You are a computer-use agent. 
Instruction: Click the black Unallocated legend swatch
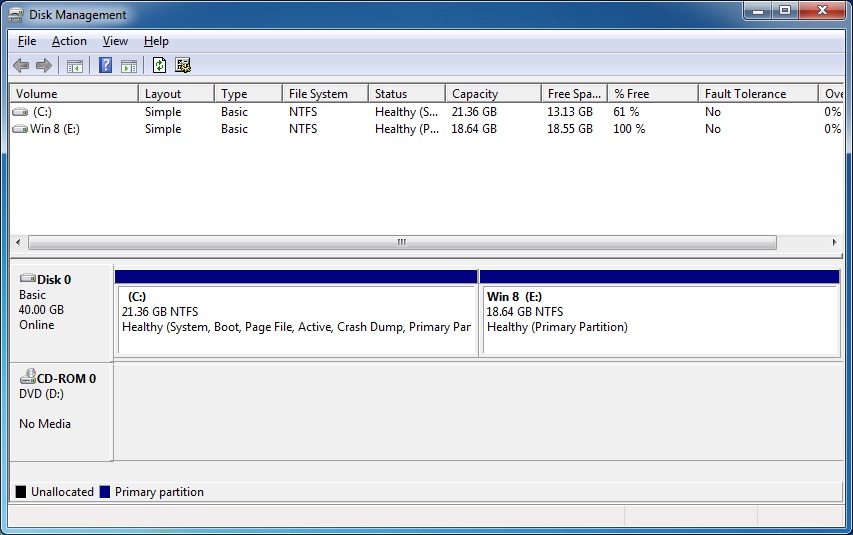pyautogui.click(x=21, y=492)
